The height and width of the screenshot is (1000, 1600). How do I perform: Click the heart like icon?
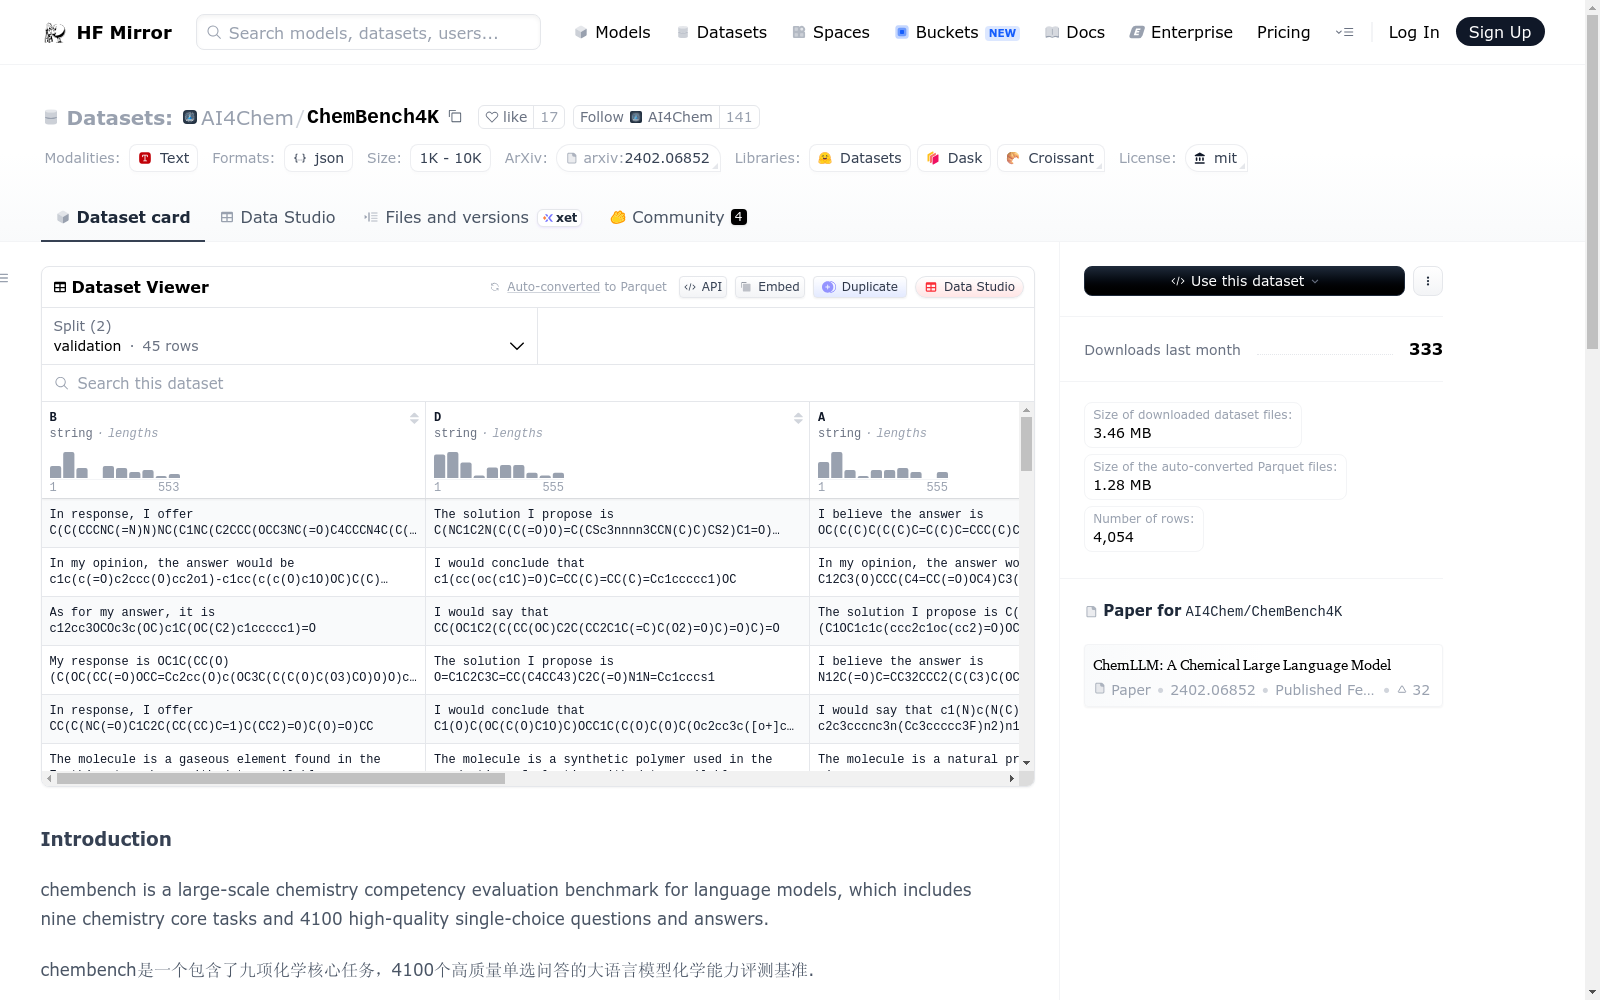491,117
